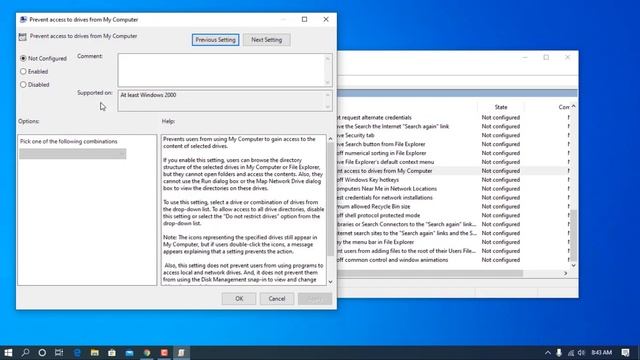640x360 pixels.
Task: Select Computers Near Me in Network Locations row
Action: [452, 189]
